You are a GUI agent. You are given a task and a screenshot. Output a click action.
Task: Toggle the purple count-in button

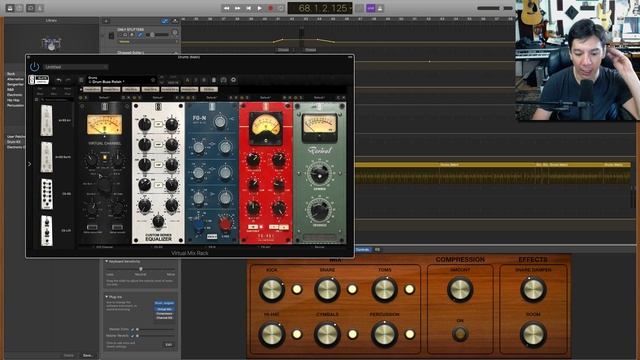tap(371, 8)
